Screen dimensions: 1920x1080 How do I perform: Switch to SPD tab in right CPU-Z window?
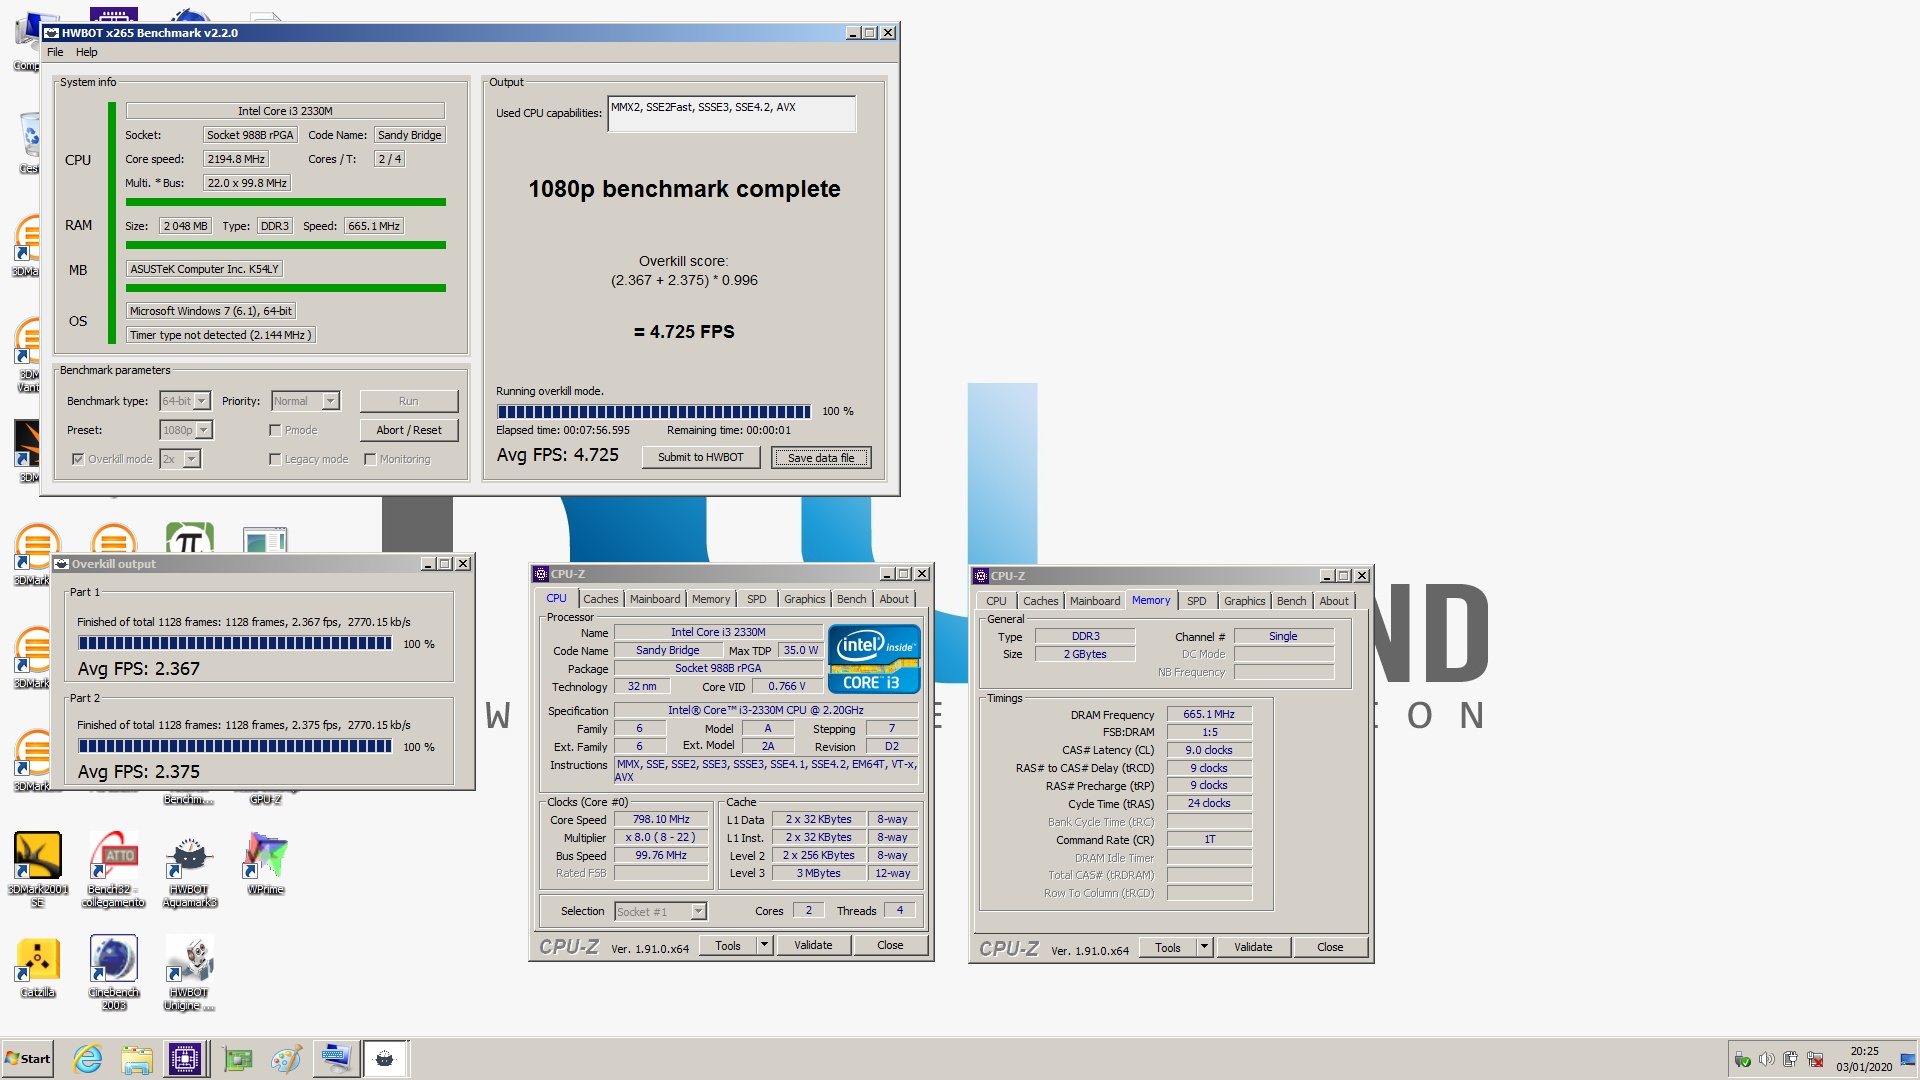1196,601
